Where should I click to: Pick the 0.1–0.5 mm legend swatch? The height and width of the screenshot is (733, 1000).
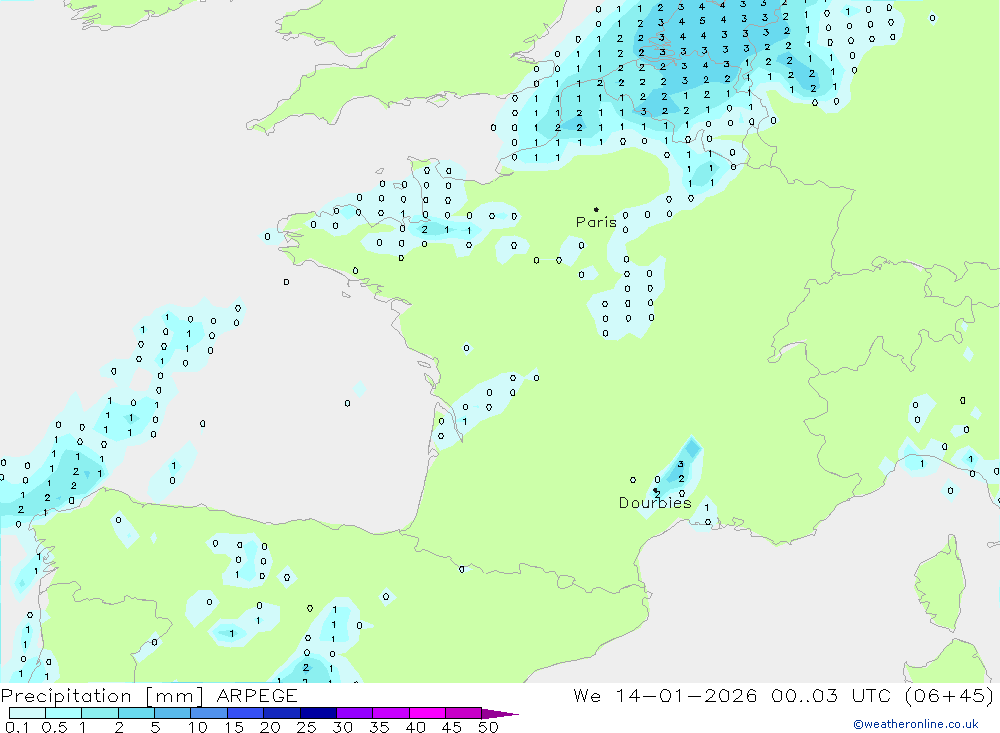(27, 713)
